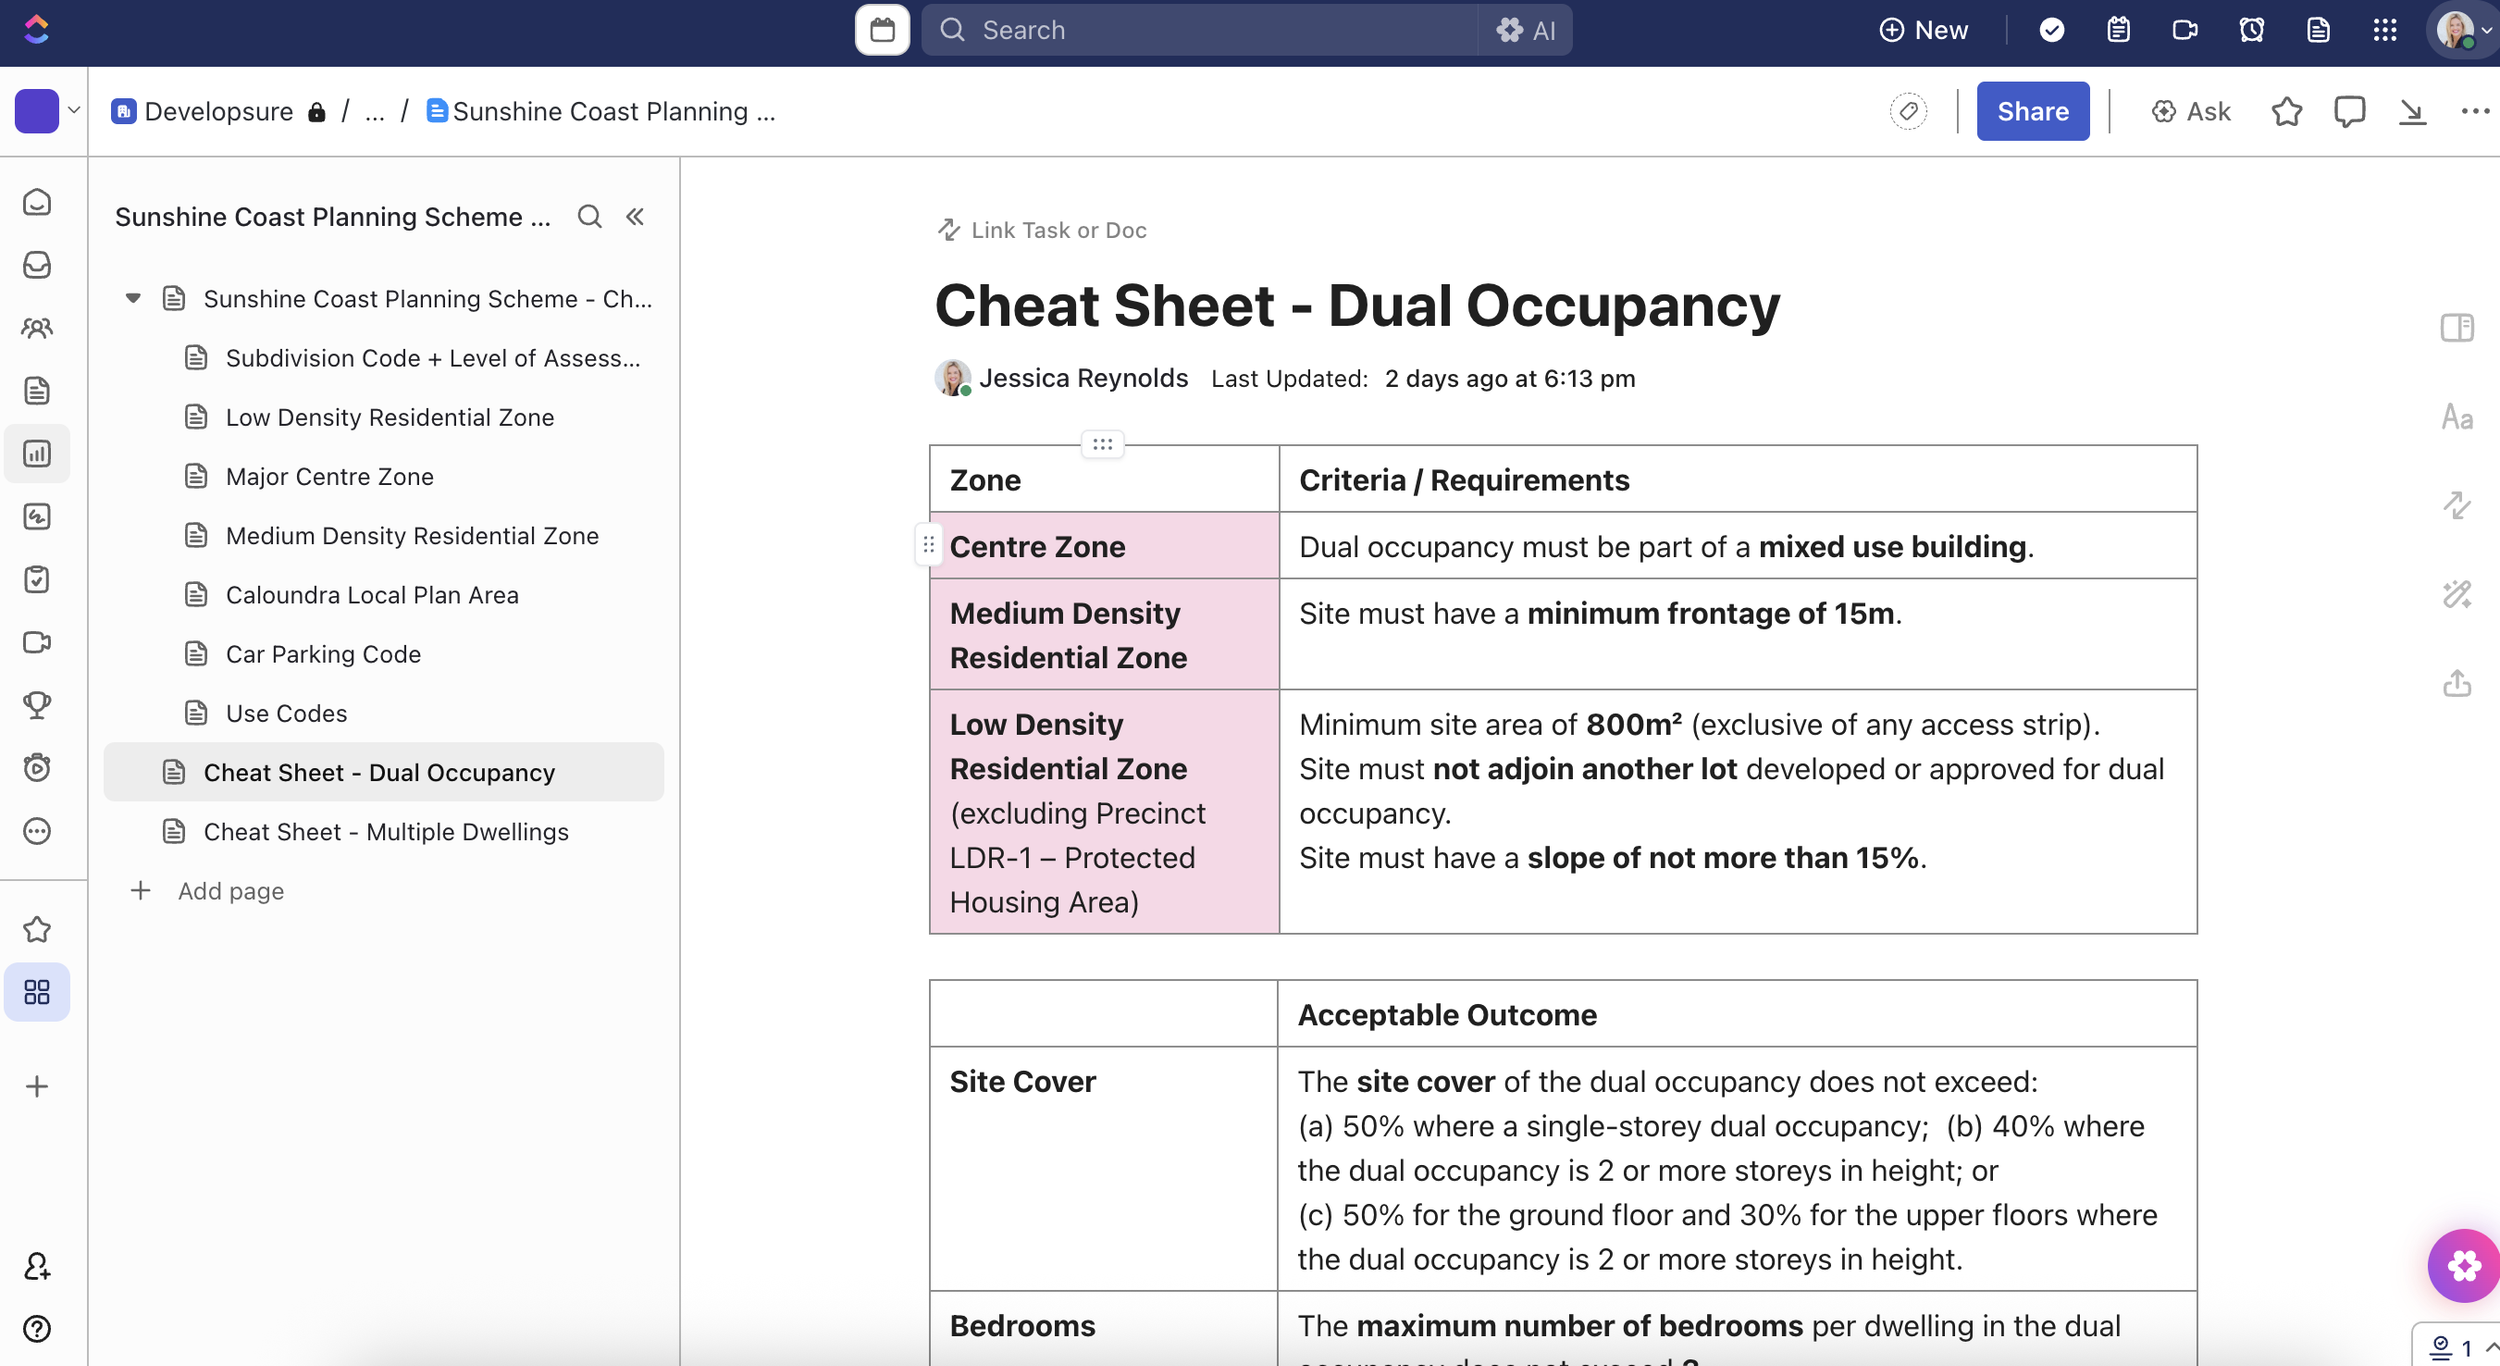This screenshot has width=2500, height=1366.
Task: Open typography Aa settings icon
Action: (x=2456, y=417)
